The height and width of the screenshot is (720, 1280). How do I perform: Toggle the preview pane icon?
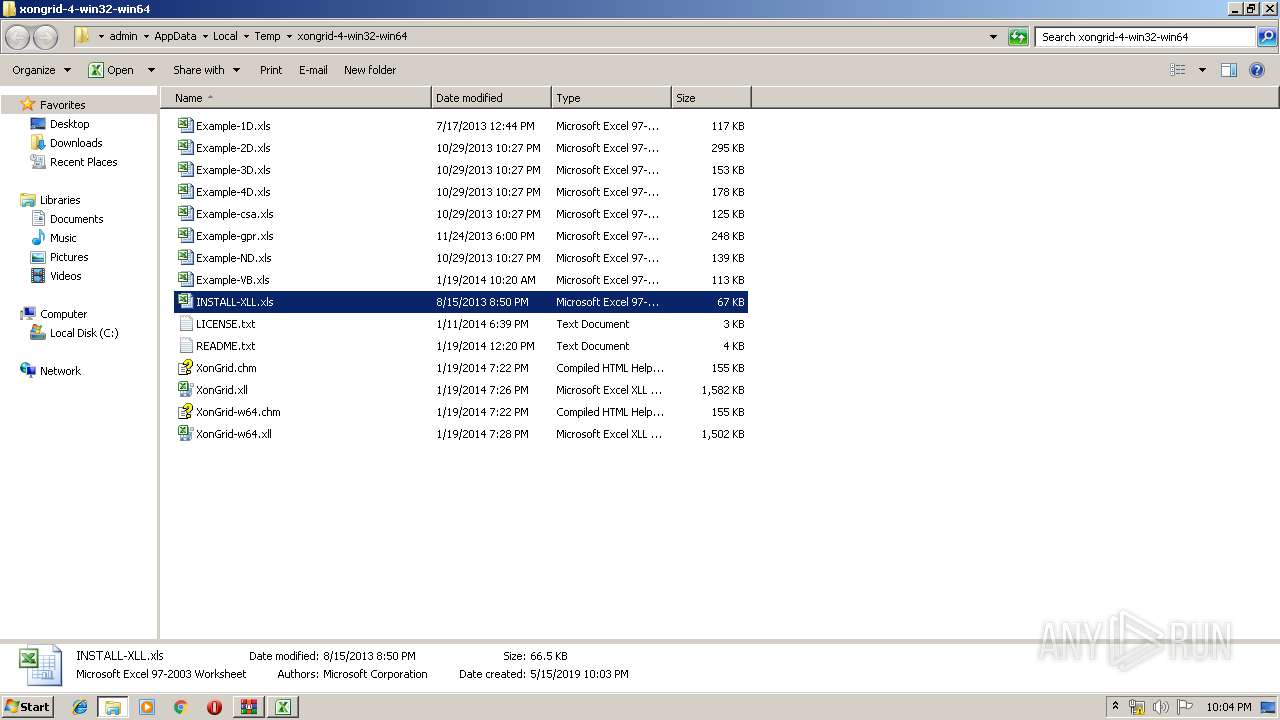click(x=1229, y=70)
